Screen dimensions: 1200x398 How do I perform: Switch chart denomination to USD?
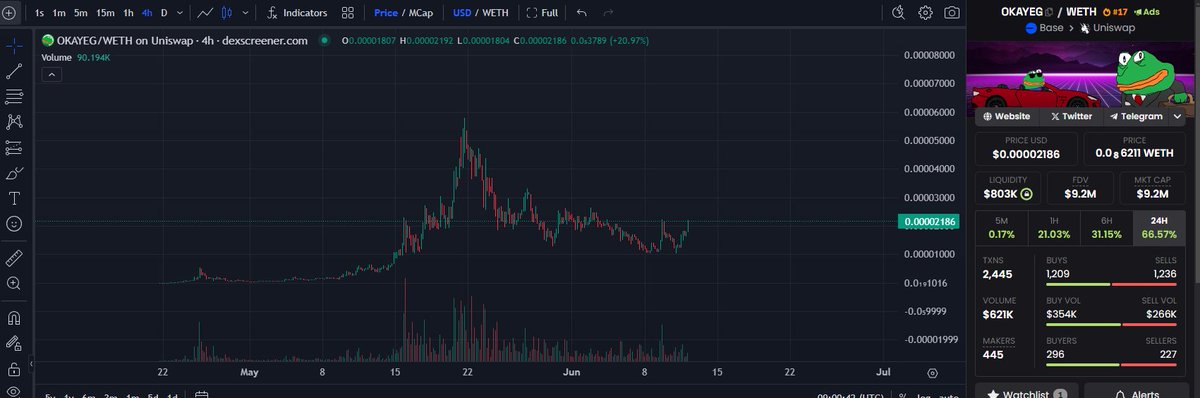tap(461, 13)
